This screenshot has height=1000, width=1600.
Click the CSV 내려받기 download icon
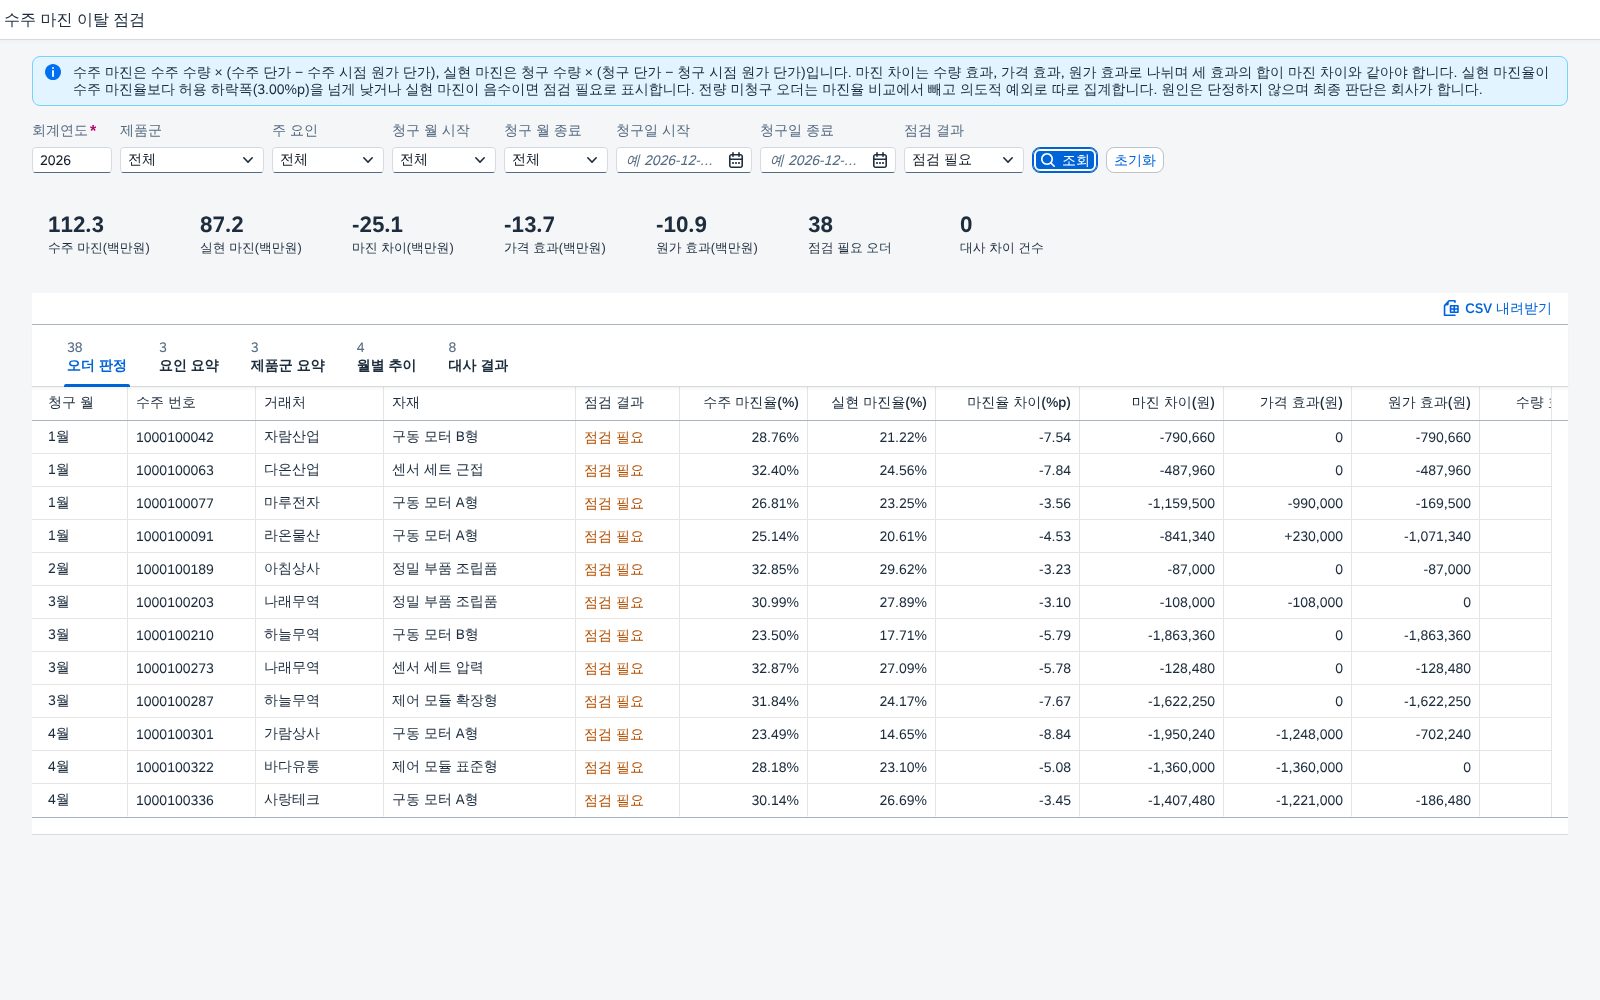coord(1451,308)
